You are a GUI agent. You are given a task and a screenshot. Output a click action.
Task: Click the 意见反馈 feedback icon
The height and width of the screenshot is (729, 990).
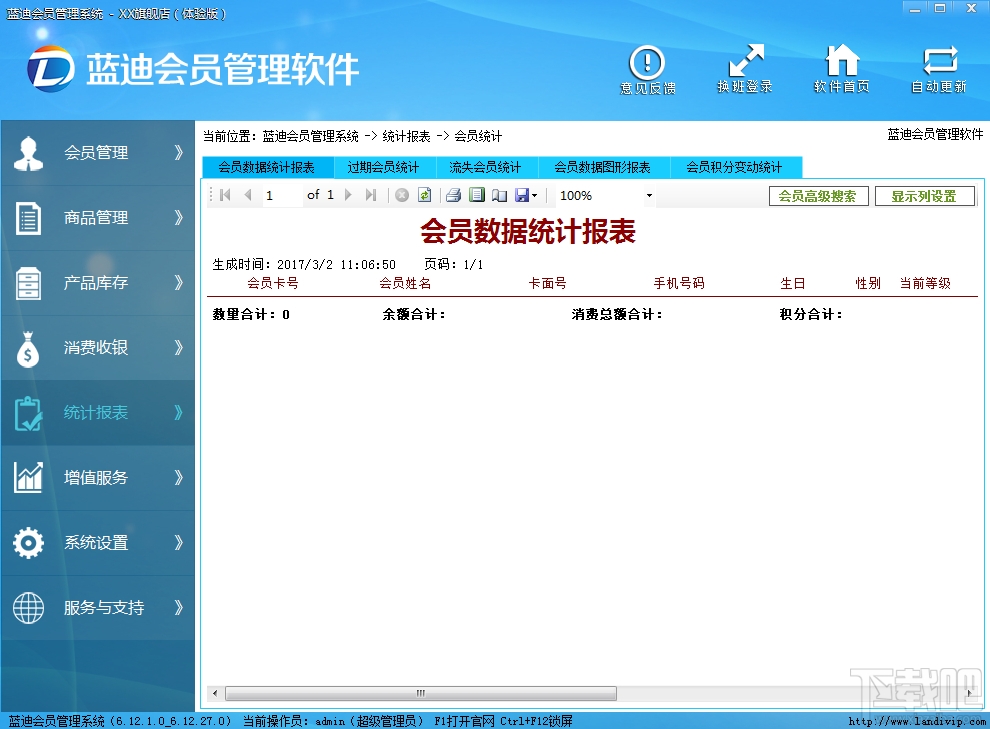pos(646,68)
